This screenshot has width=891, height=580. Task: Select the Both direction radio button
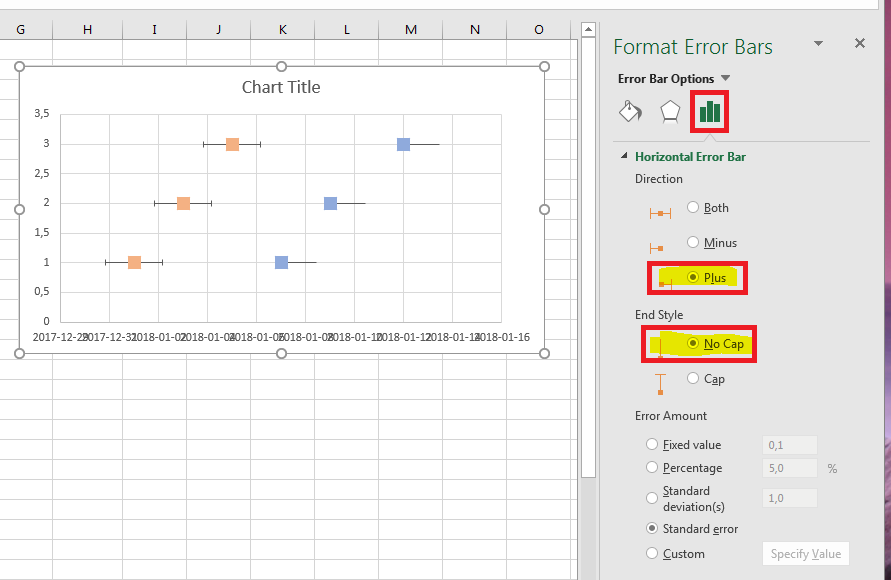coord(693,207)
